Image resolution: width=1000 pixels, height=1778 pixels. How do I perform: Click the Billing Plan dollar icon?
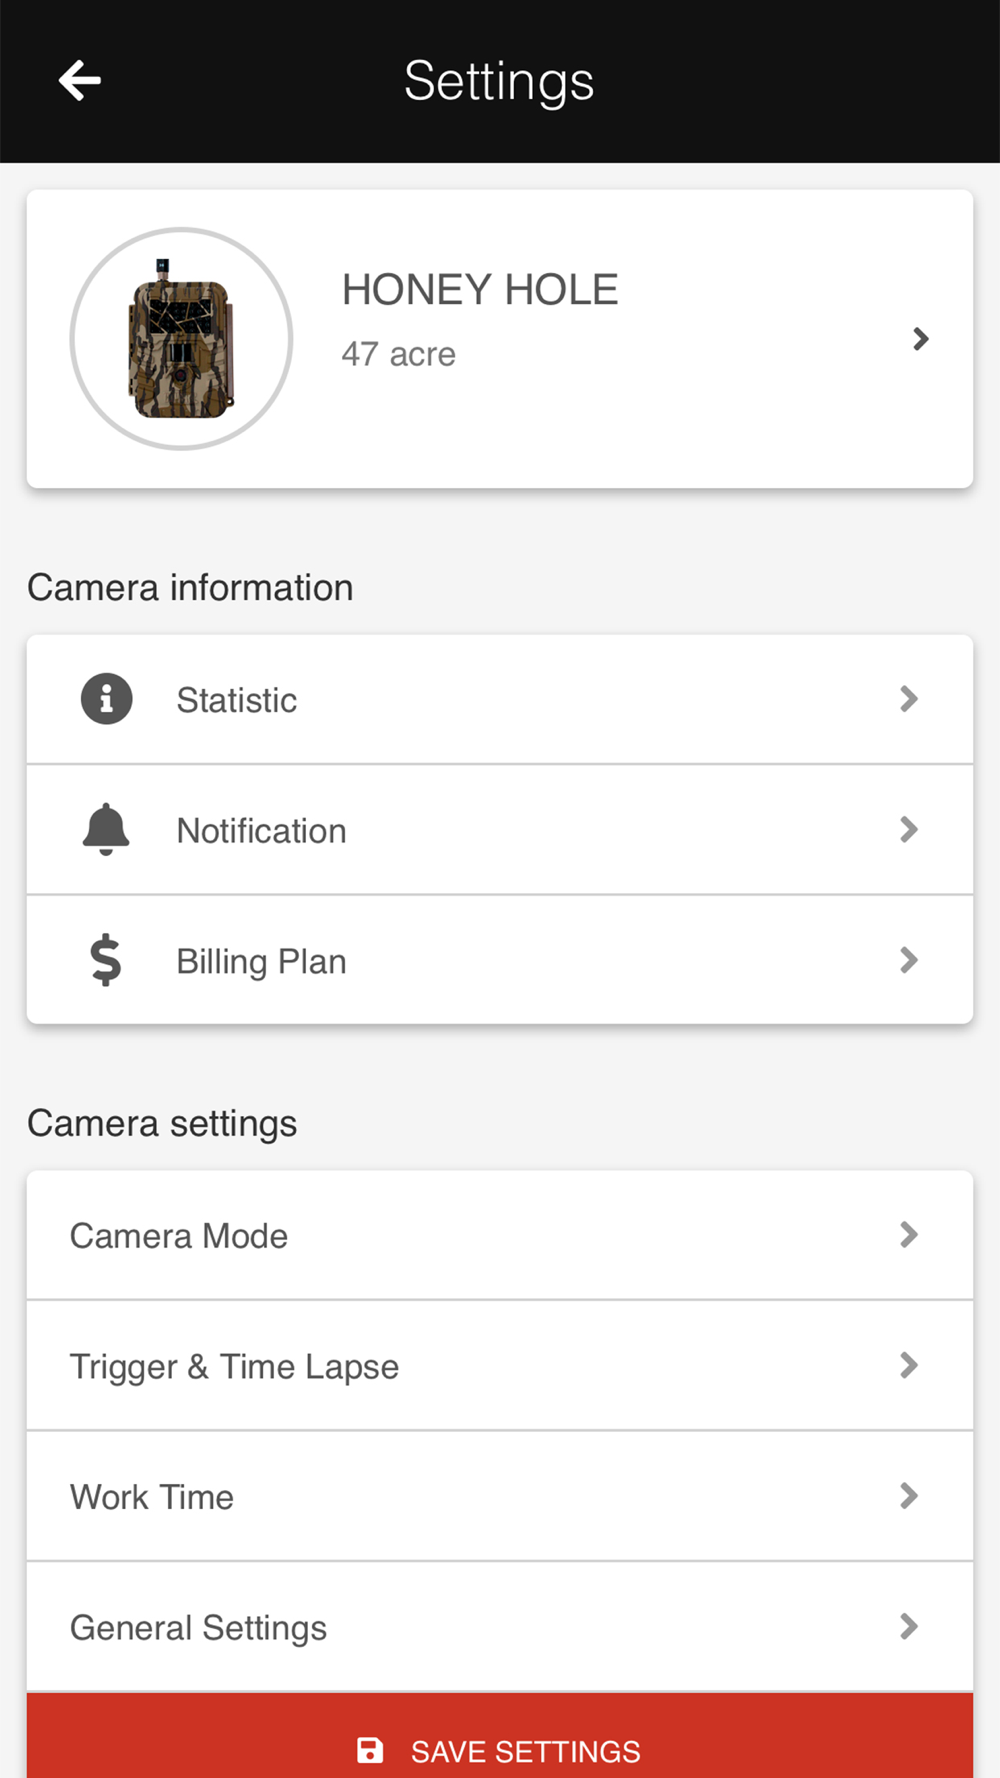[106, 960]
